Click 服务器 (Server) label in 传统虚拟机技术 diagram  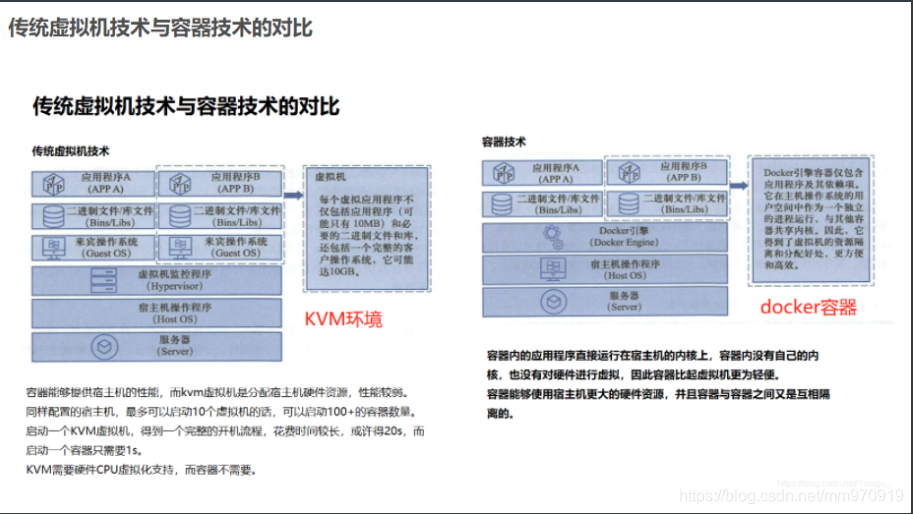click(x=175, y=346)
